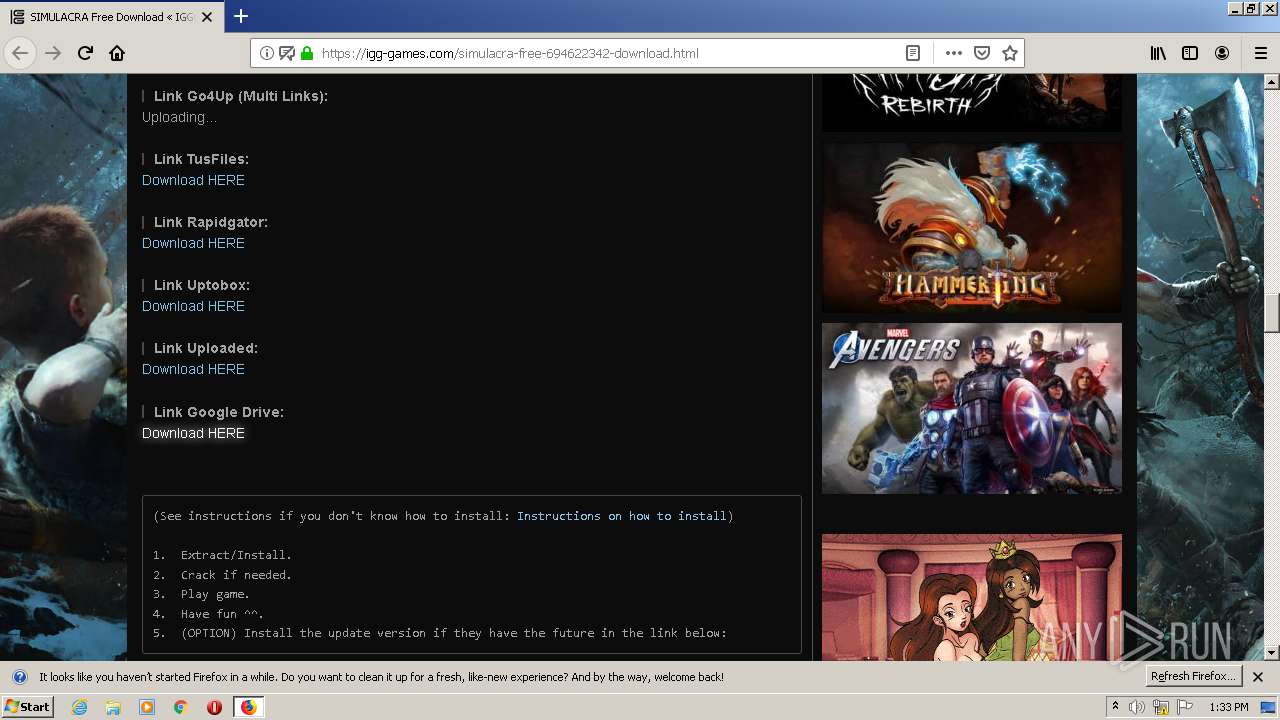Open the Firefox hamburger menu
The height and width of the screenshot is (720, 1280).
coord(1260,53)
